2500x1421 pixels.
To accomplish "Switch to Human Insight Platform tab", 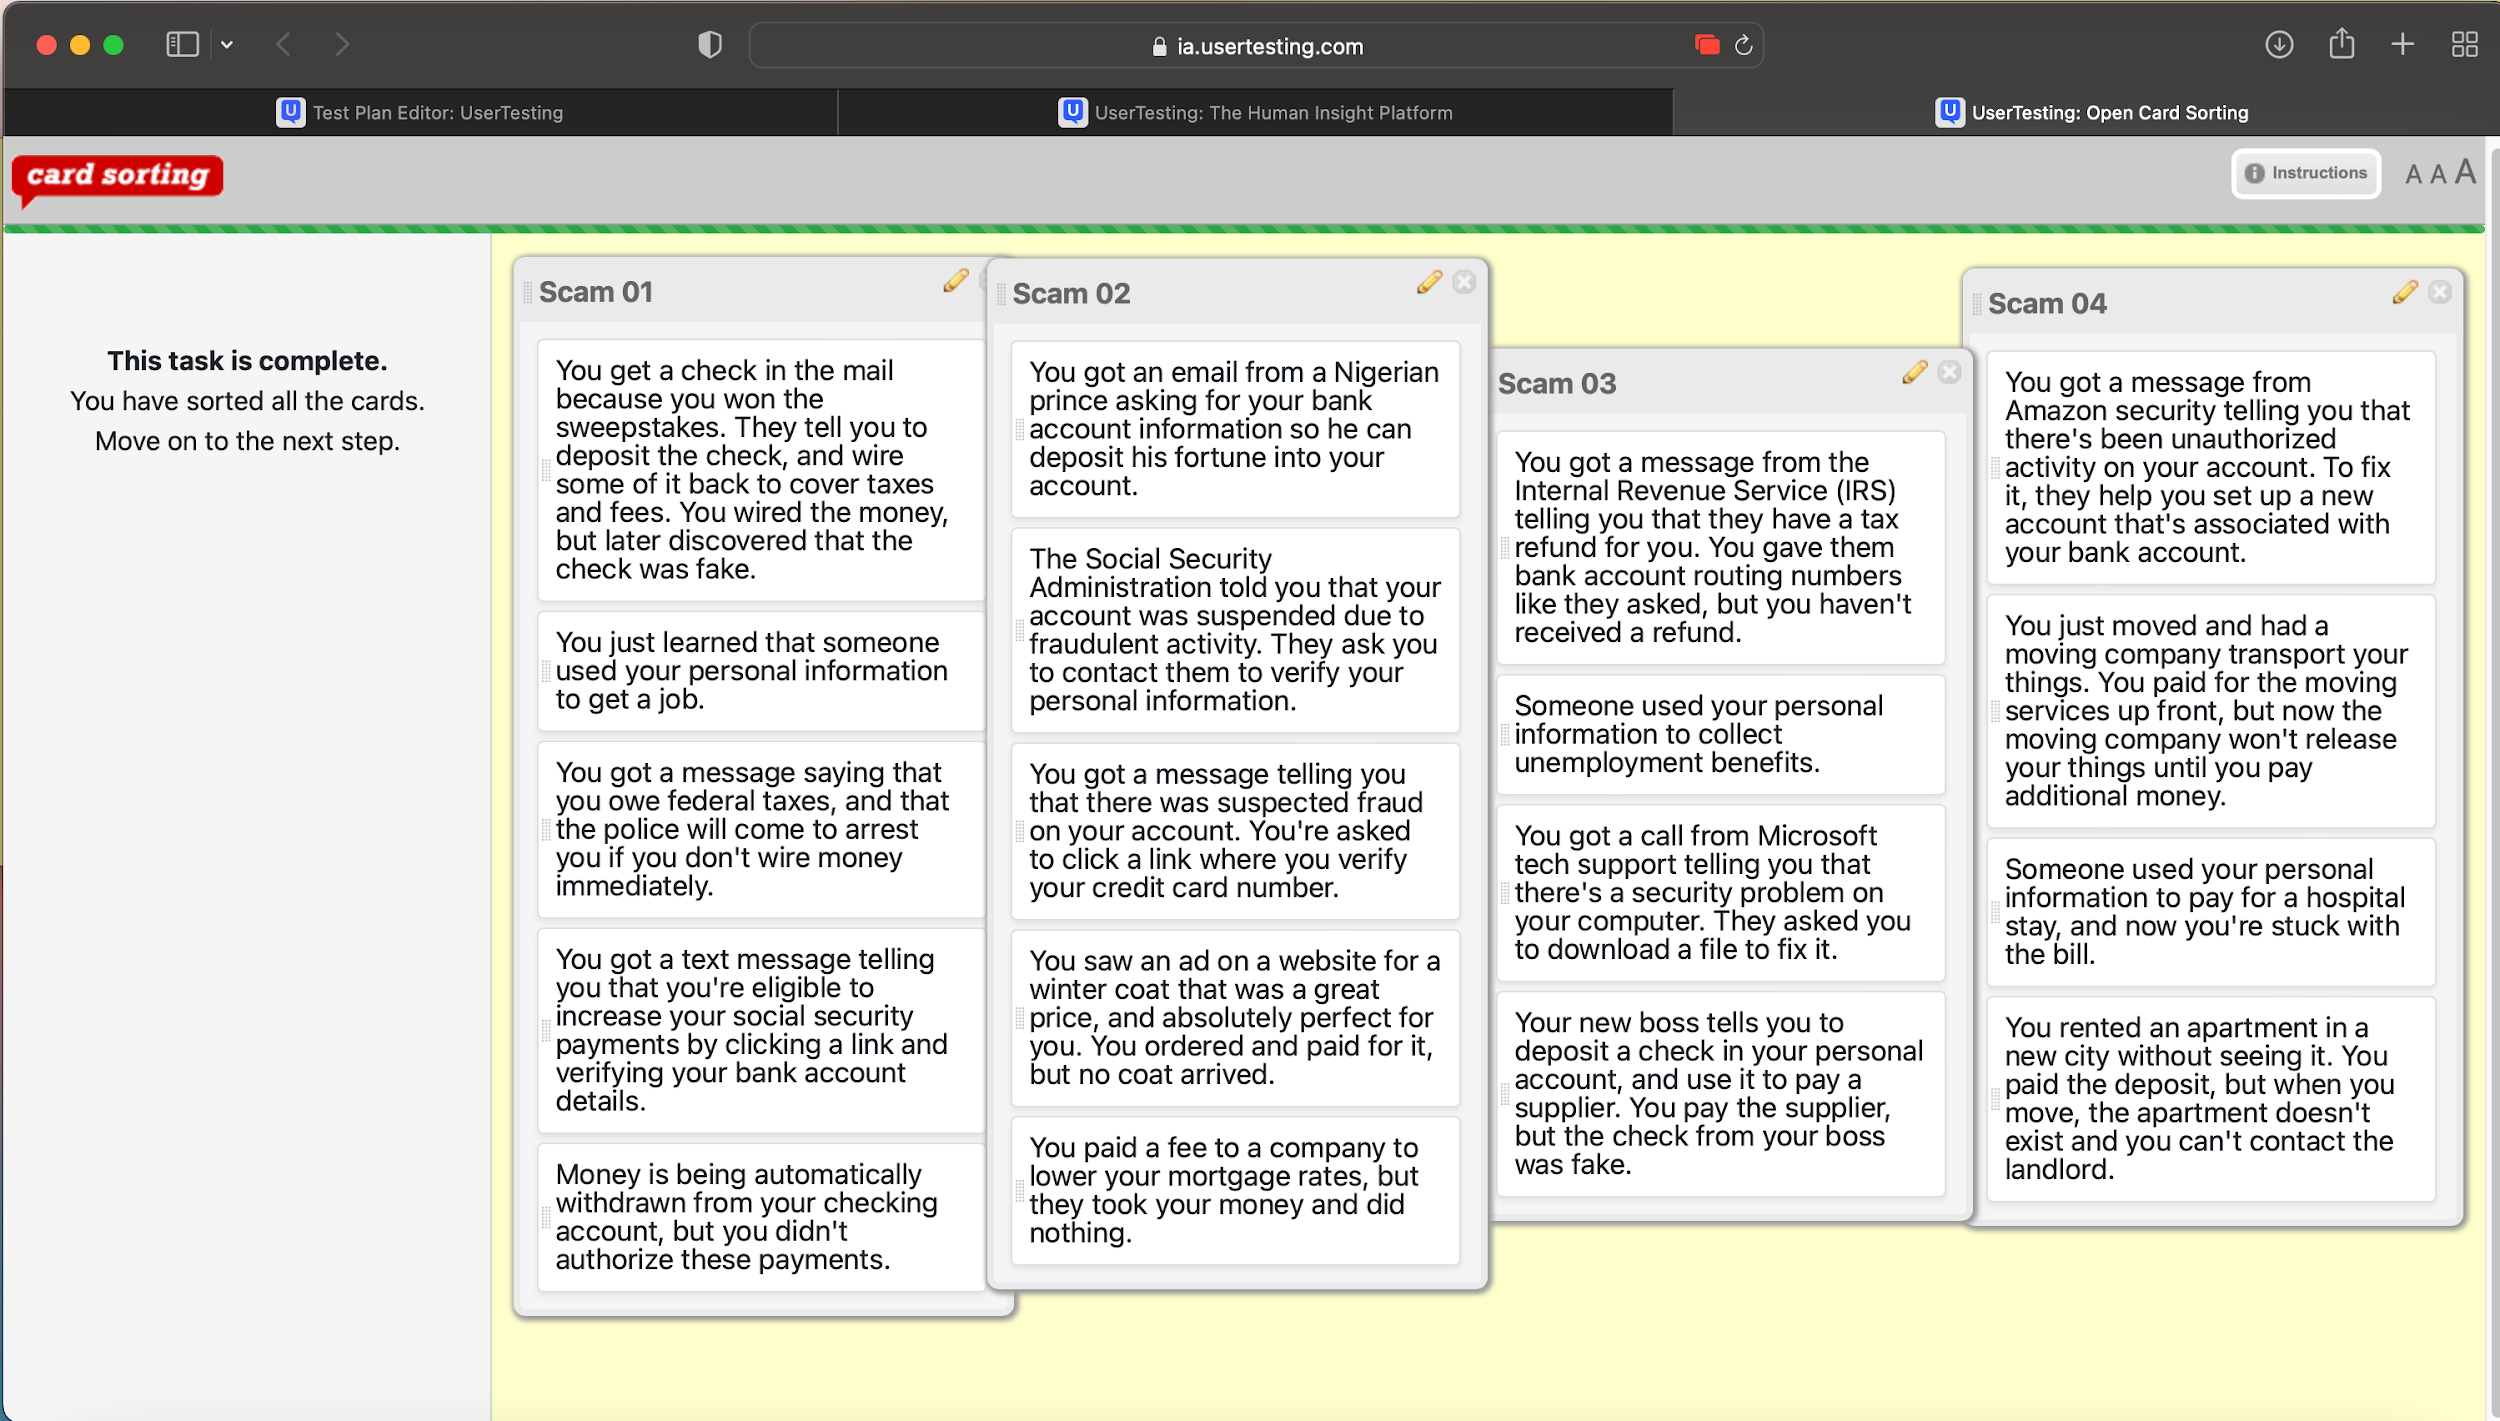I will click(1255, 113).
